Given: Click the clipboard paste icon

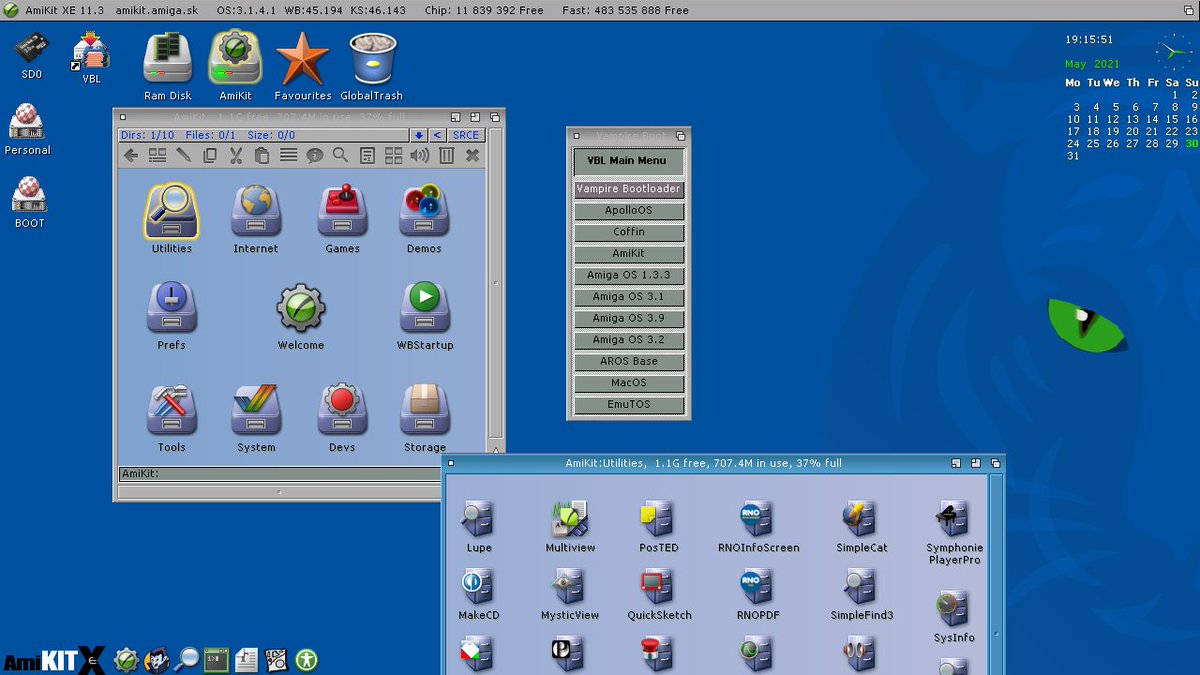Looking at the screenshot, I should point(262,155).
